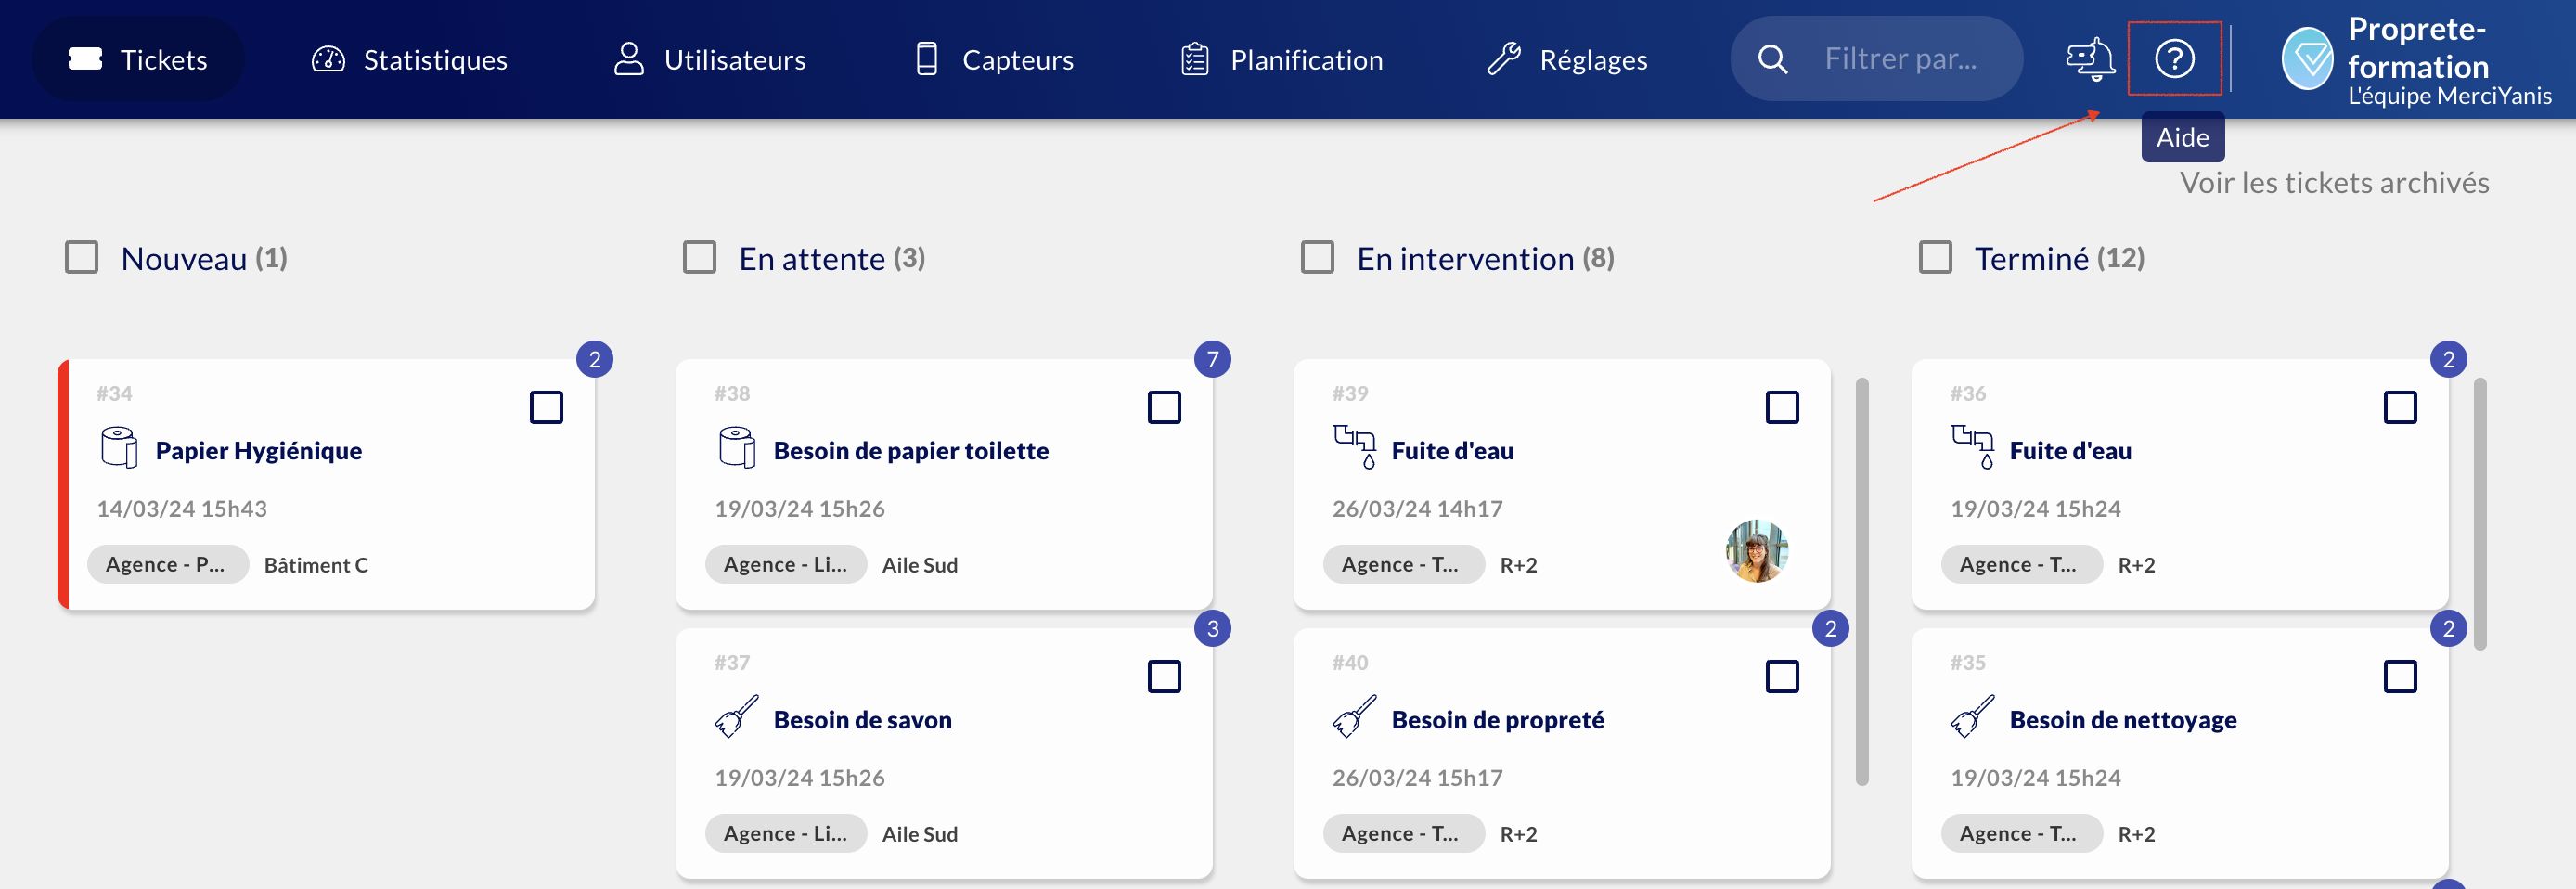The height and width of the screenshot is (889, 2576).
Task: Click the Filtrer par search field
Action: pos(1900,59)
